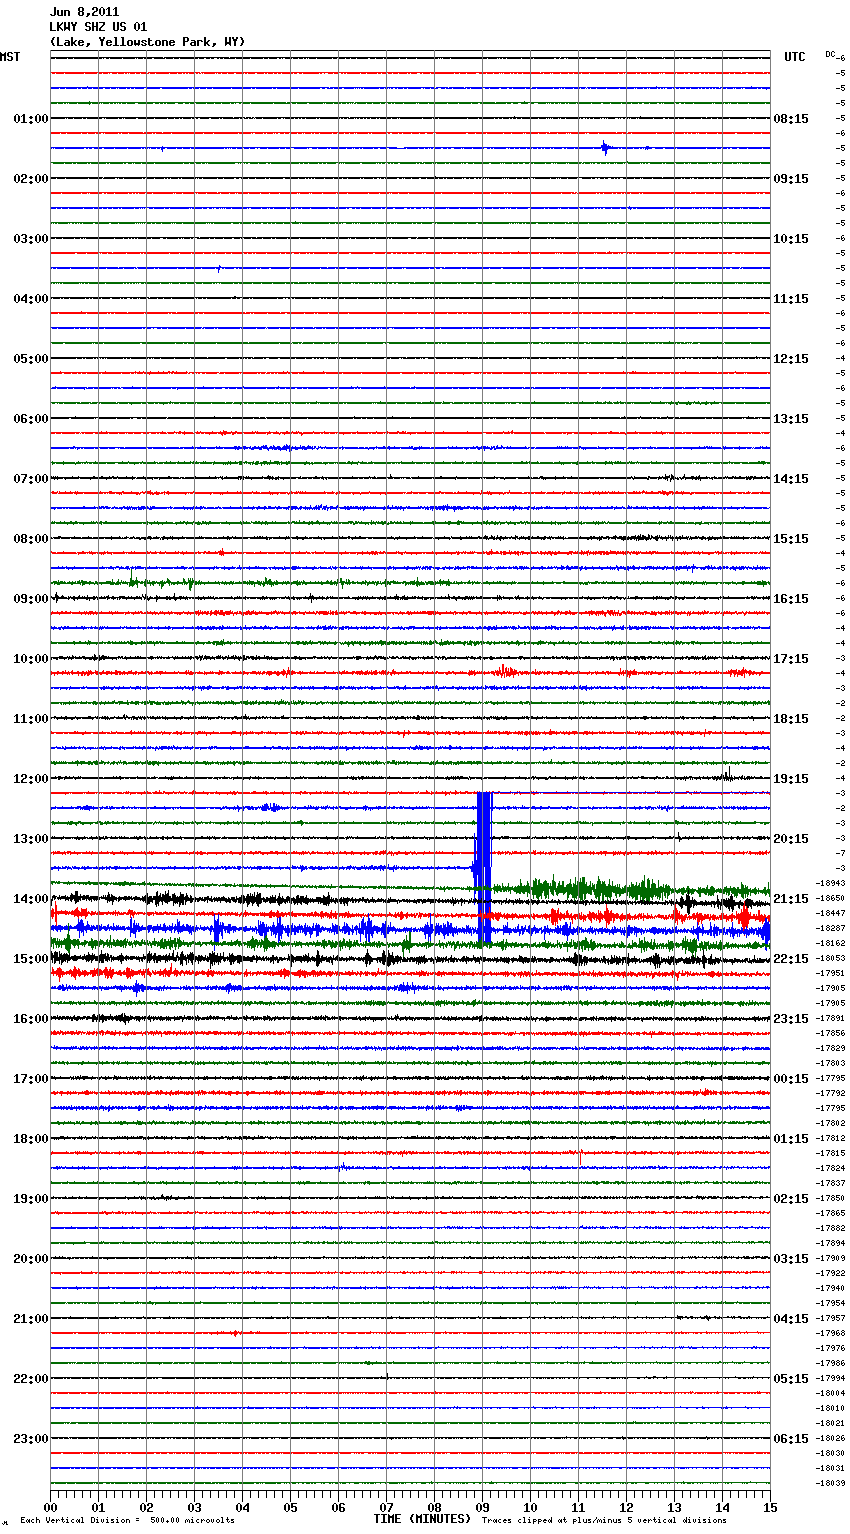Select the 00:15 UTC time label
The height and width of the screenshot is (1534, 850).
point(791,1079)
